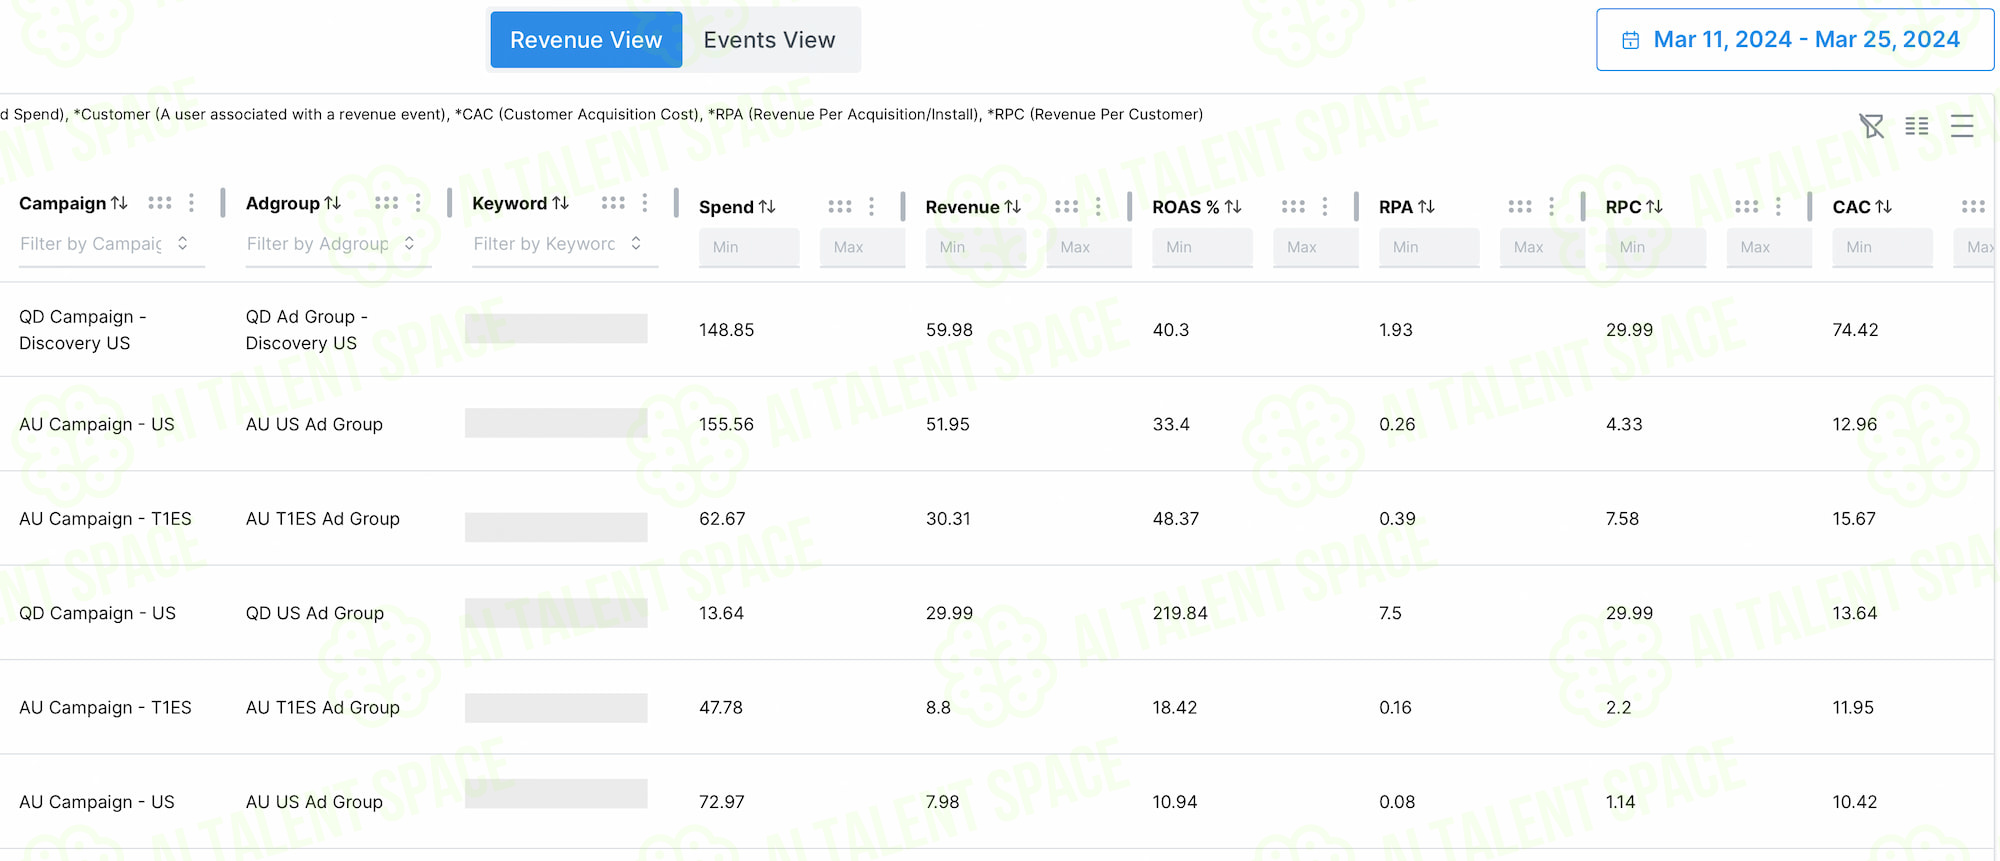Click RPC Min filter field
This screenshot has height=861, width=2000.
coord(1656,247)
